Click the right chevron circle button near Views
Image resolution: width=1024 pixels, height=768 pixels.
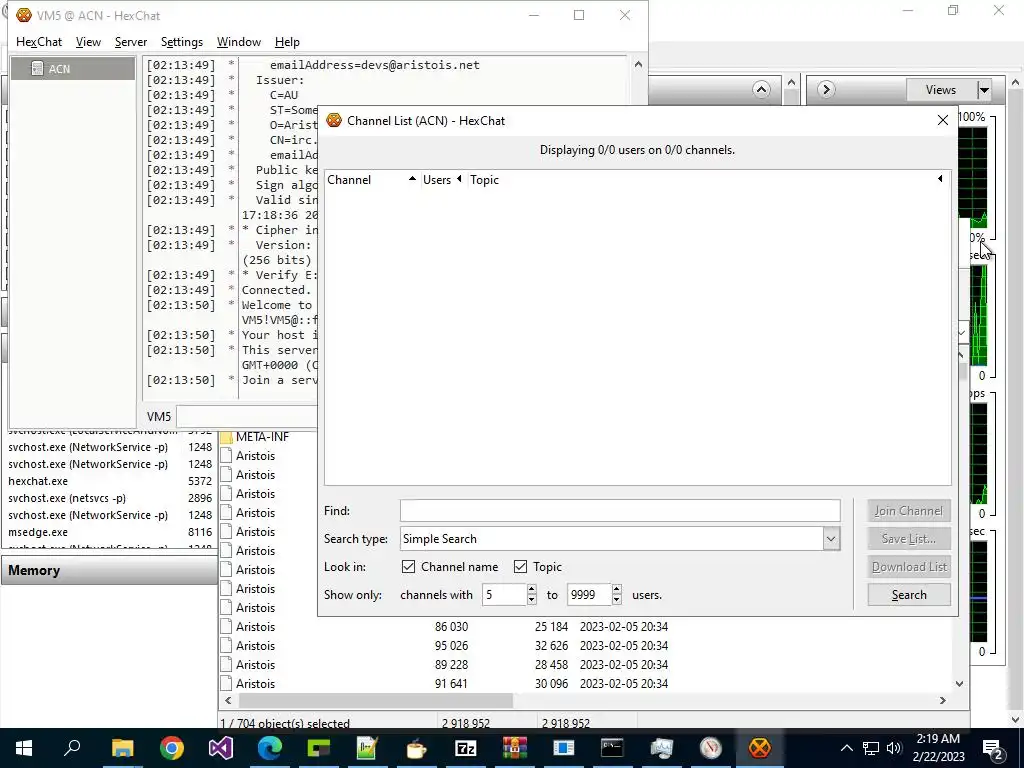click(x=826, y=89)
